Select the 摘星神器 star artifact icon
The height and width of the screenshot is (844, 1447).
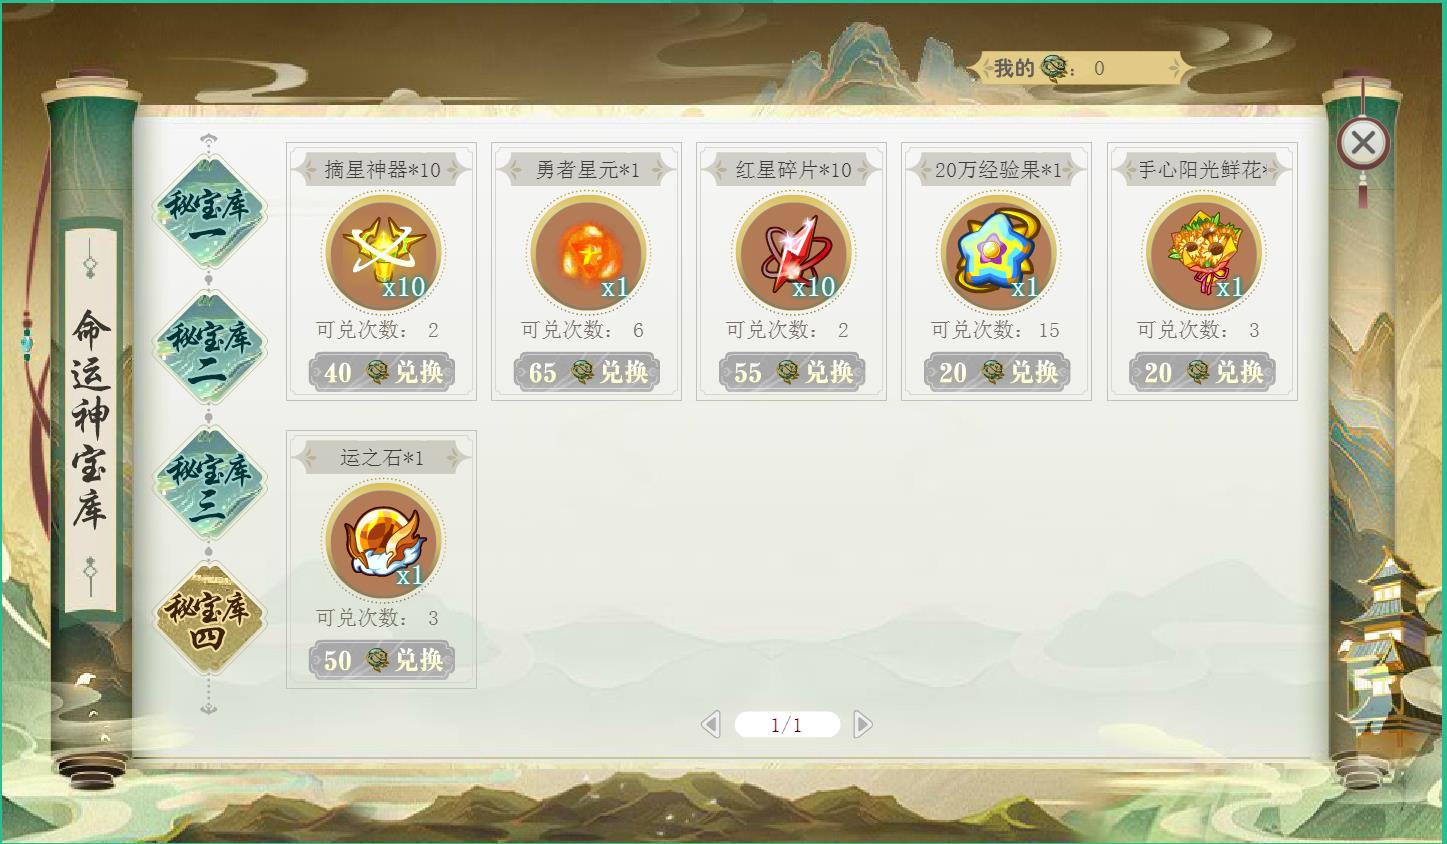[x=383, y=253]
